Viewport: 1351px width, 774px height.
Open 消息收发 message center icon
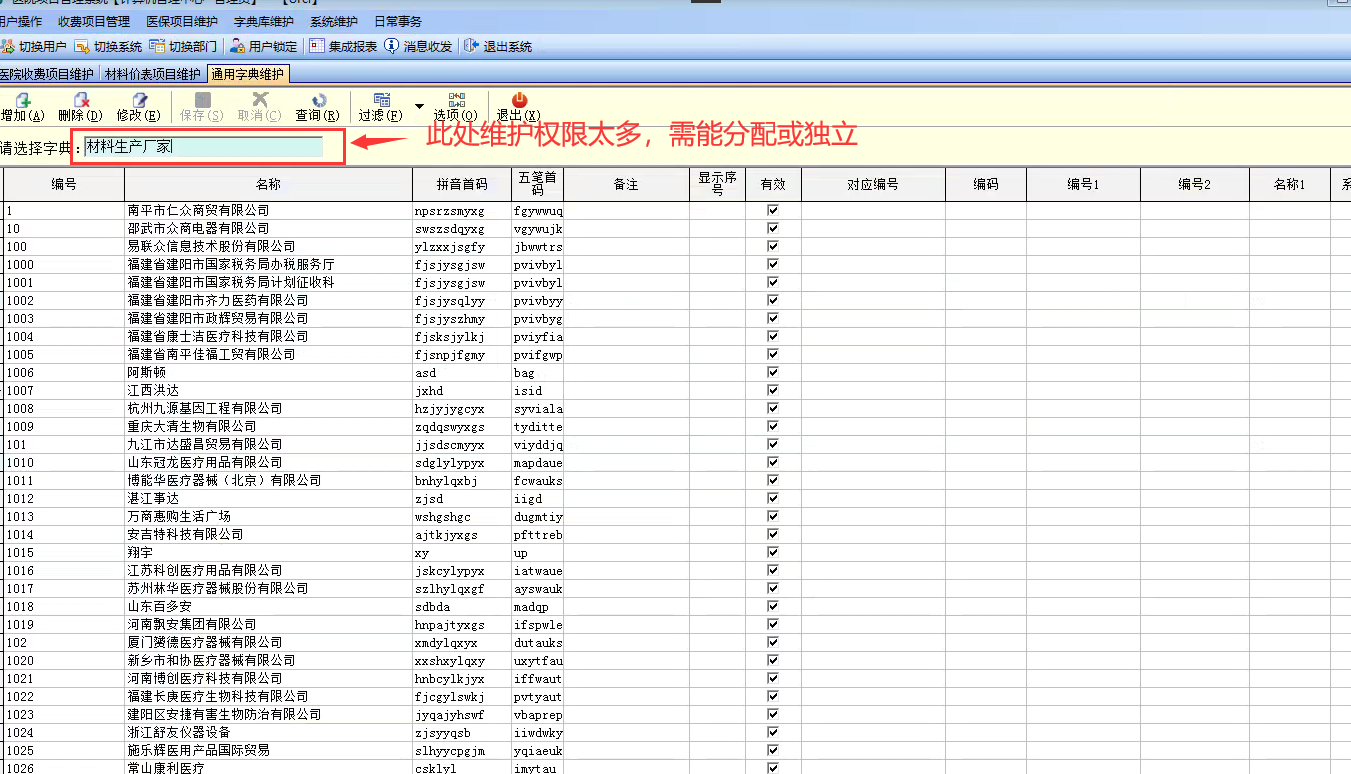coord(392,46)
